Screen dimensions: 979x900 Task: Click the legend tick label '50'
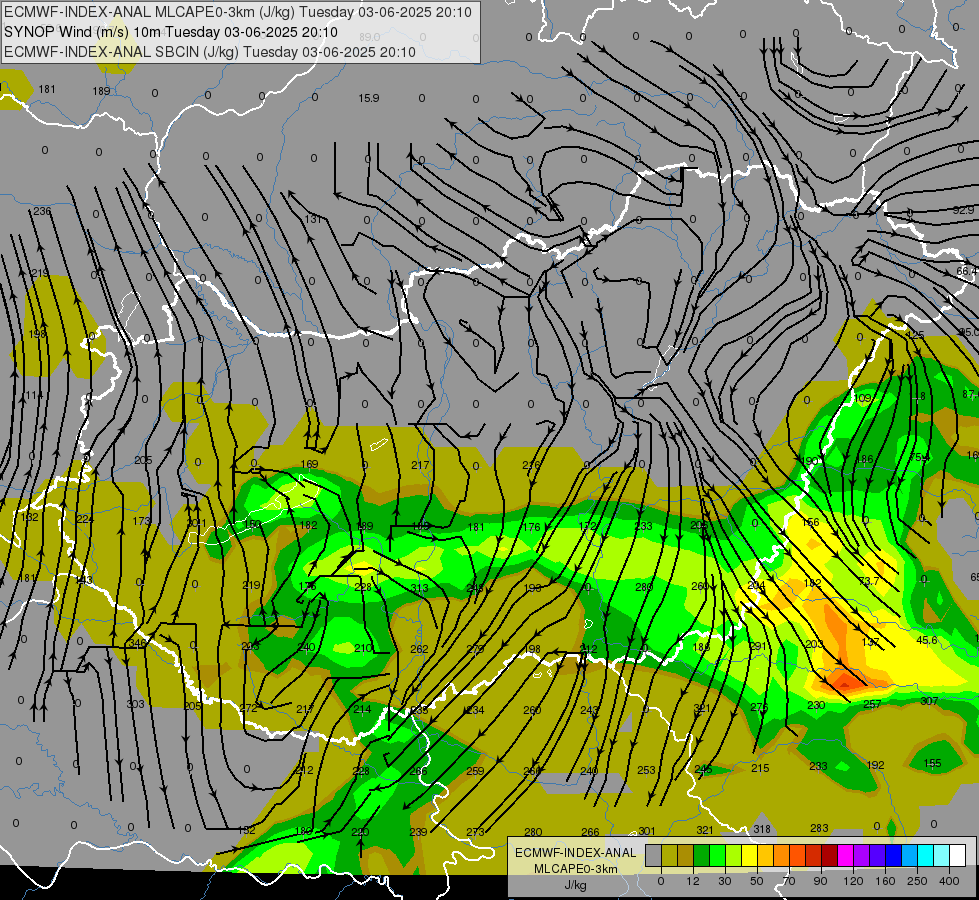757,881
